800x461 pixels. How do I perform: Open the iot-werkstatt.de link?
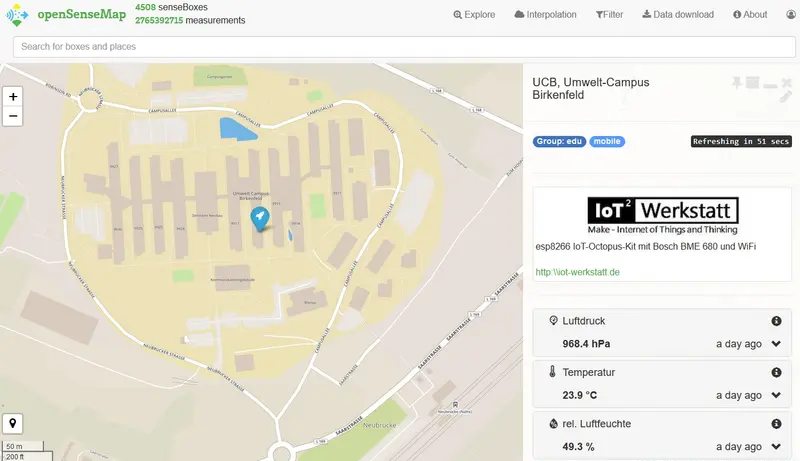click(578, 272)
